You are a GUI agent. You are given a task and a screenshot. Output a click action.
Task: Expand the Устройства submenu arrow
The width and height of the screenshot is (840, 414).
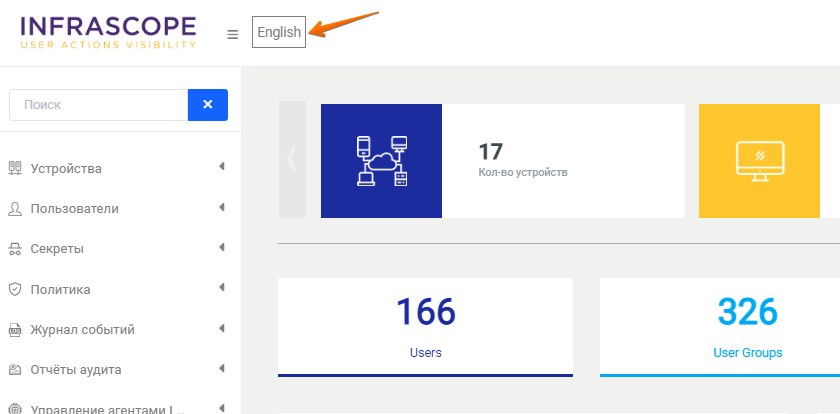[x=222, y=167]
